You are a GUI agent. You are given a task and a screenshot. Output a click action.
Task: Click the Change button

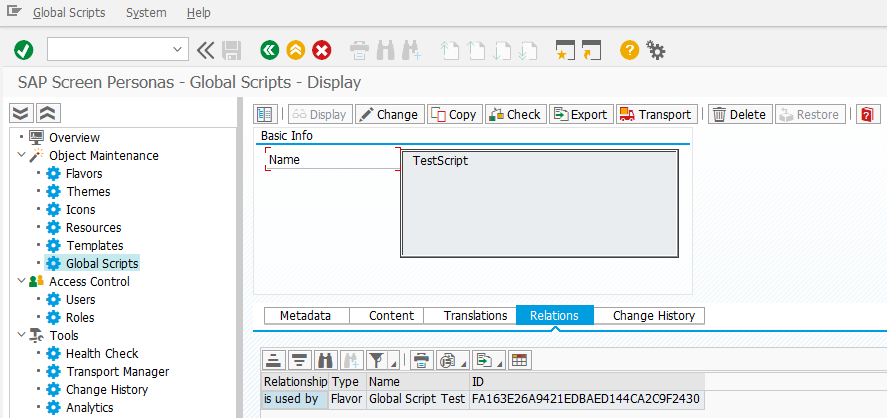[x=390, y=114]
